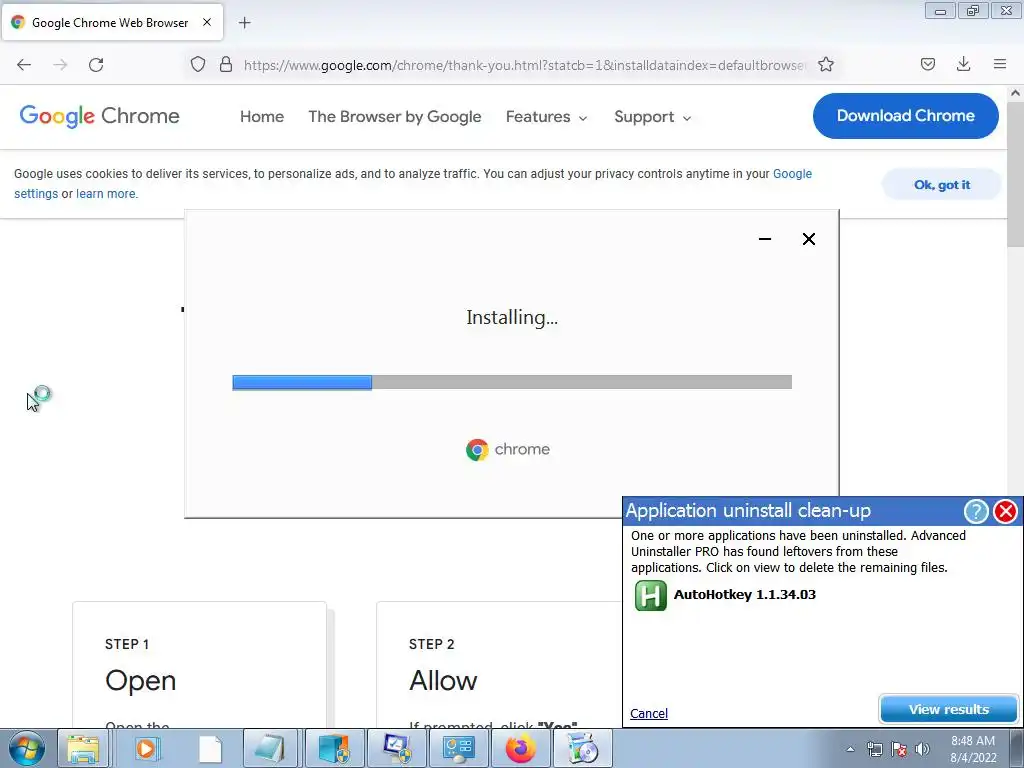Open the Firefox hamburger application menu

click(1000, 64)
